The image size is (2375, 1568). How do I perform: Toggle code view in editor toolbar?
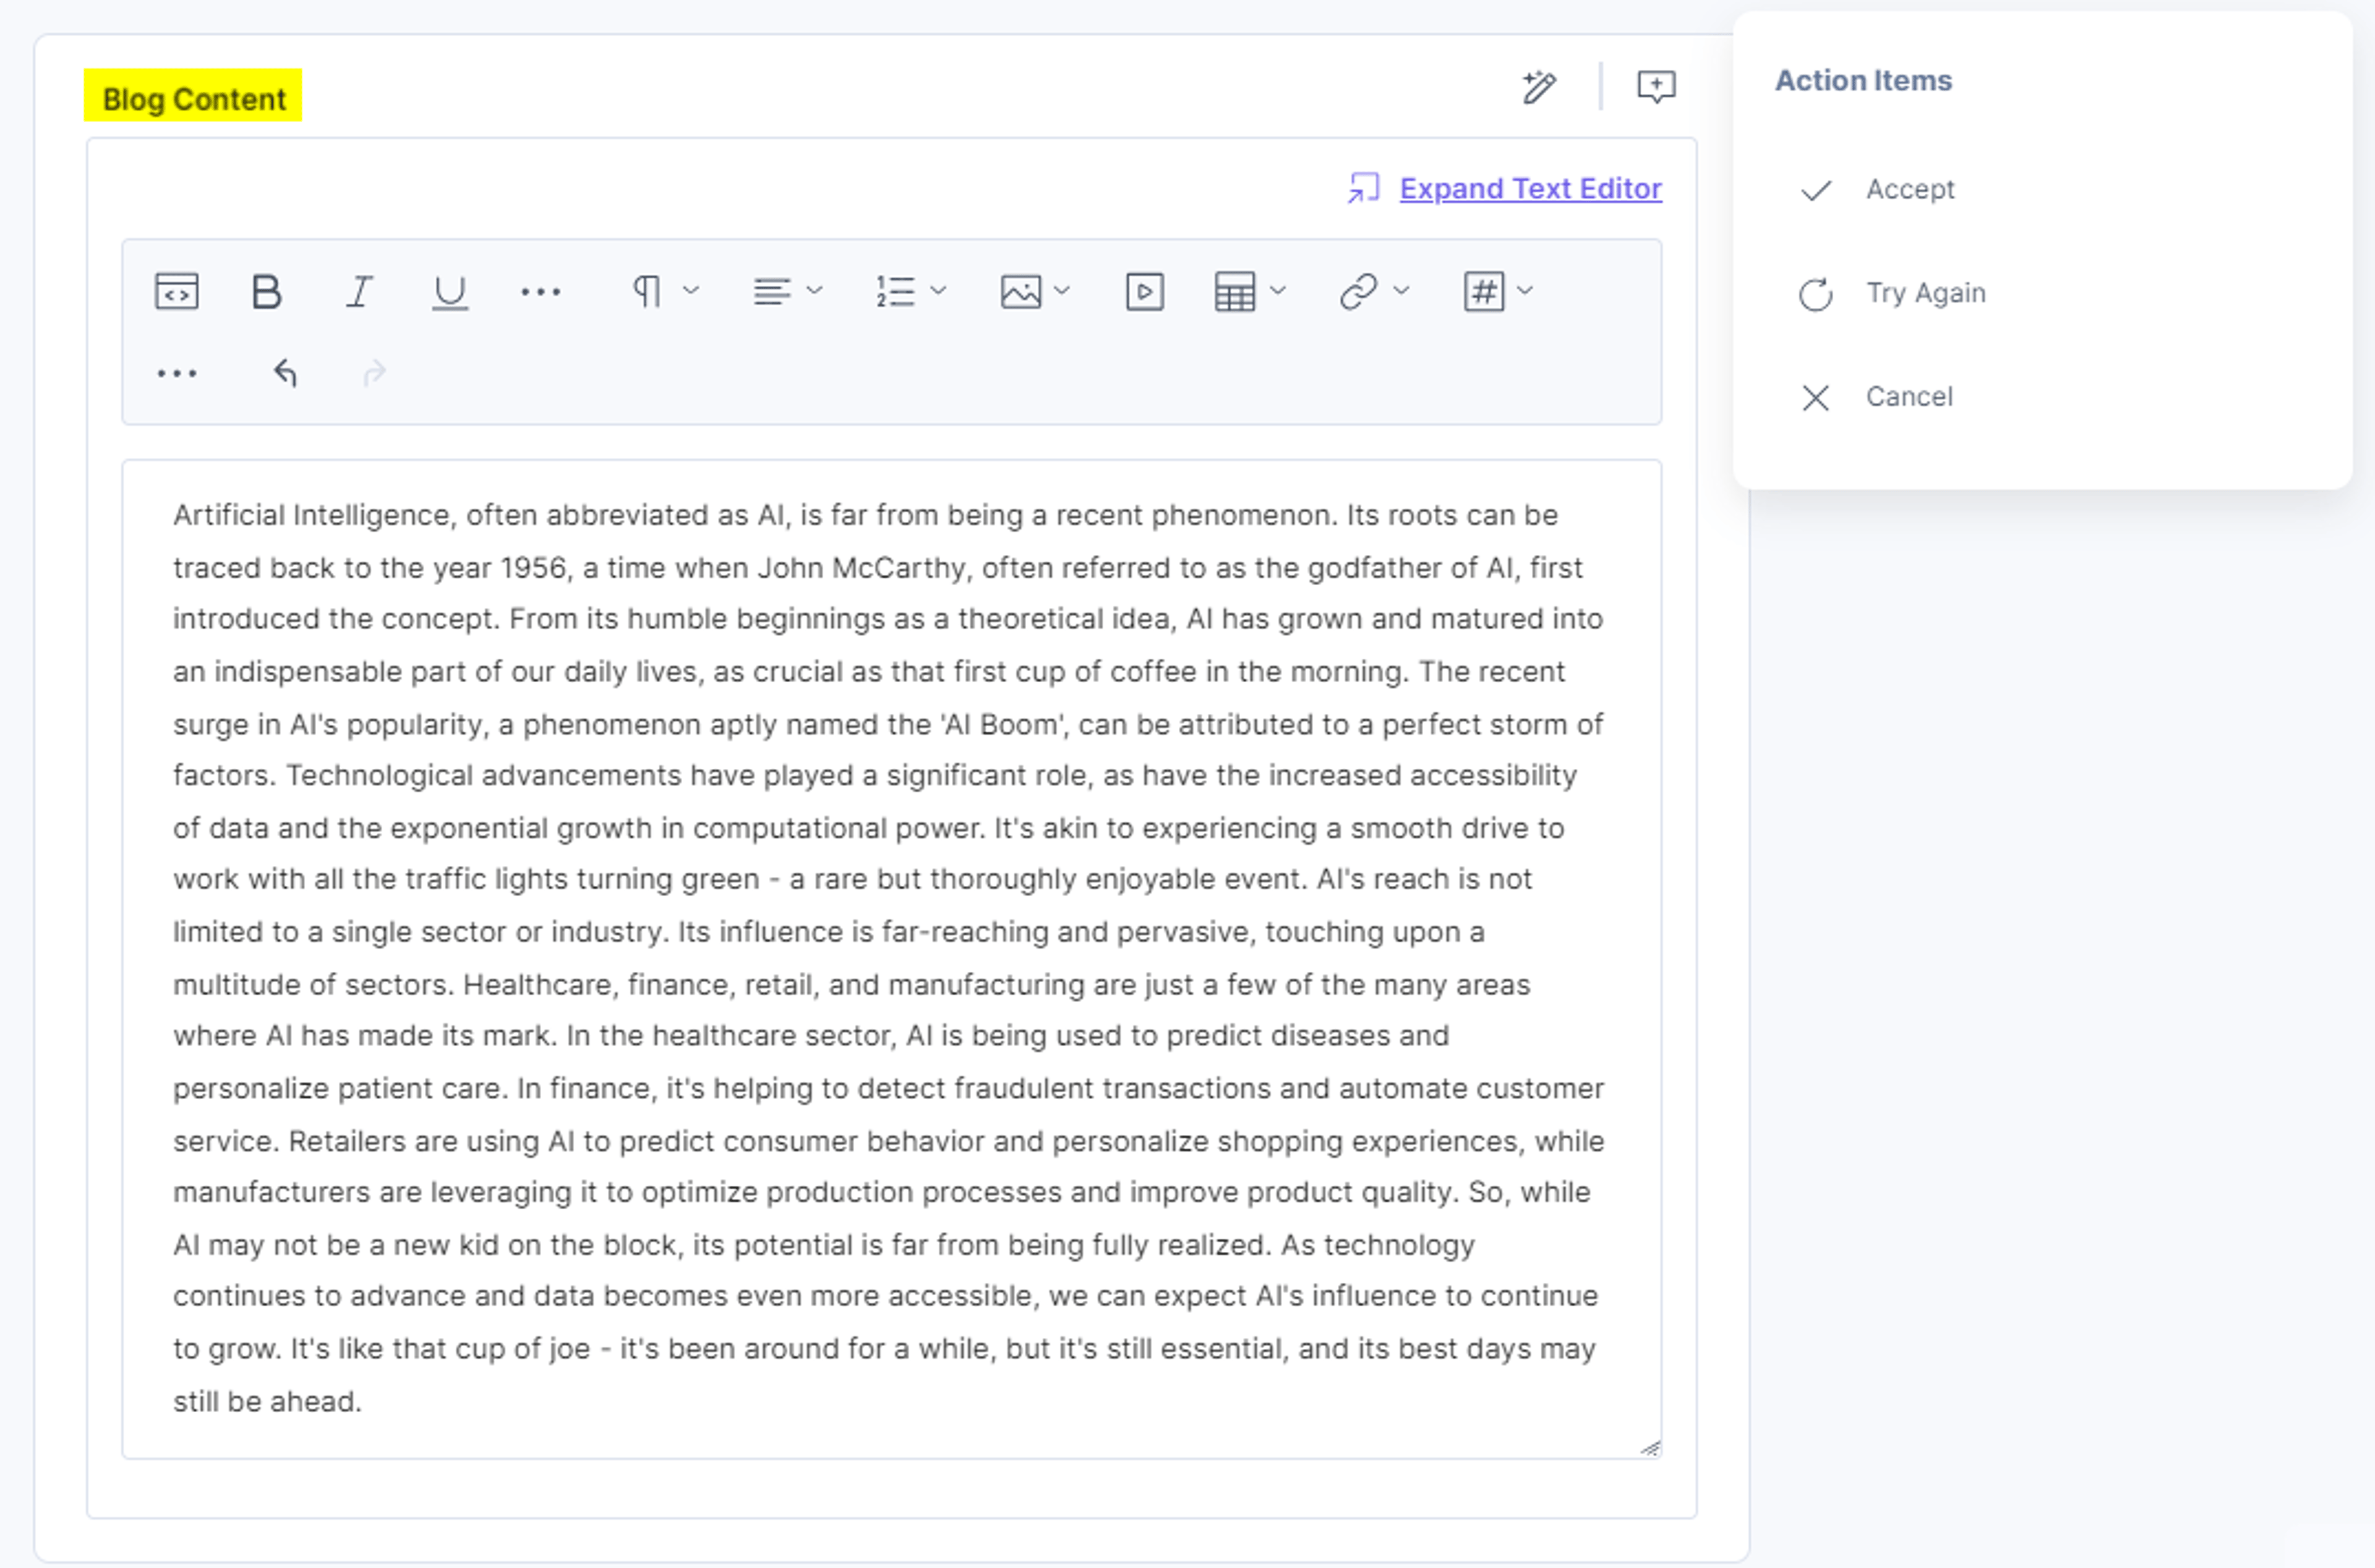pyautogui.click(x=177, y=292)
